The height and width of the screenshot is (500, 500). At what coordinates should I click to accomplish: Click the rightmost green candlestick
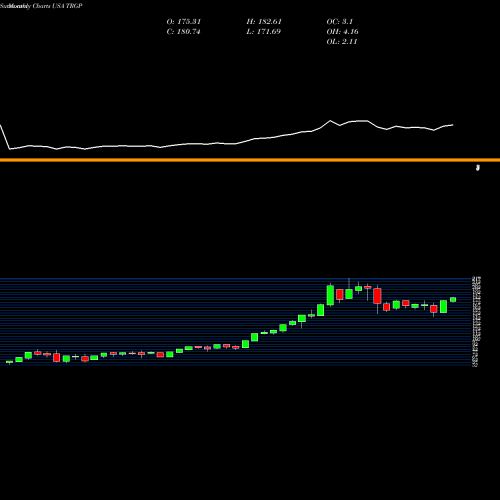453,300
